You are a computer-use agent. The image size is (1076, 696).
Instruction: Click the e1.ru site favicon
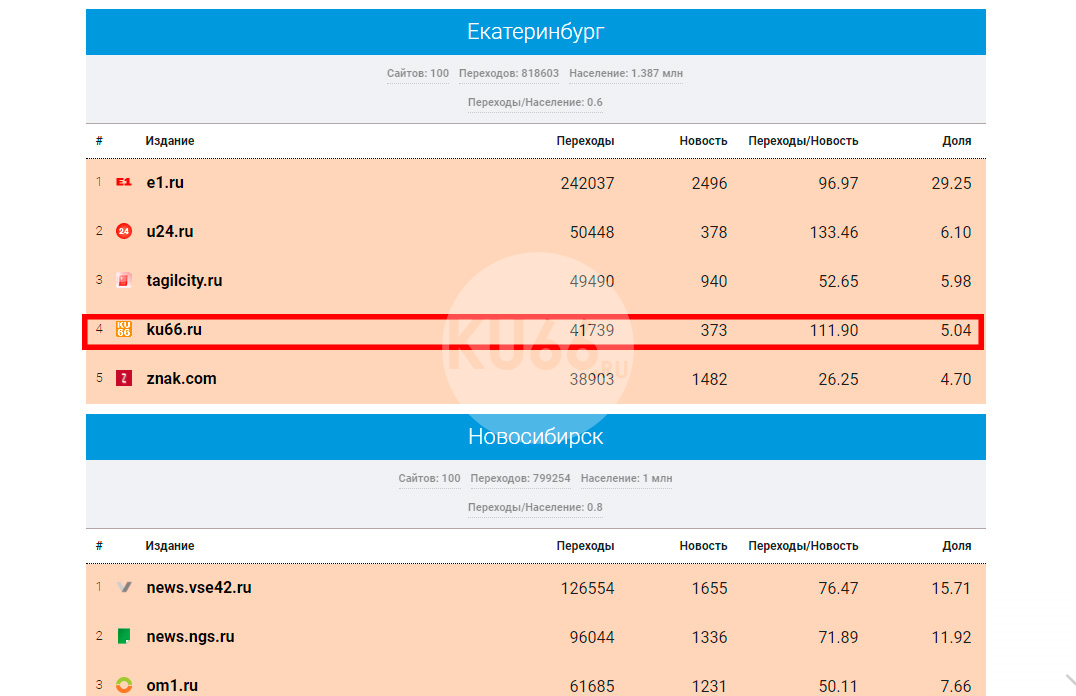coord(124,182)
